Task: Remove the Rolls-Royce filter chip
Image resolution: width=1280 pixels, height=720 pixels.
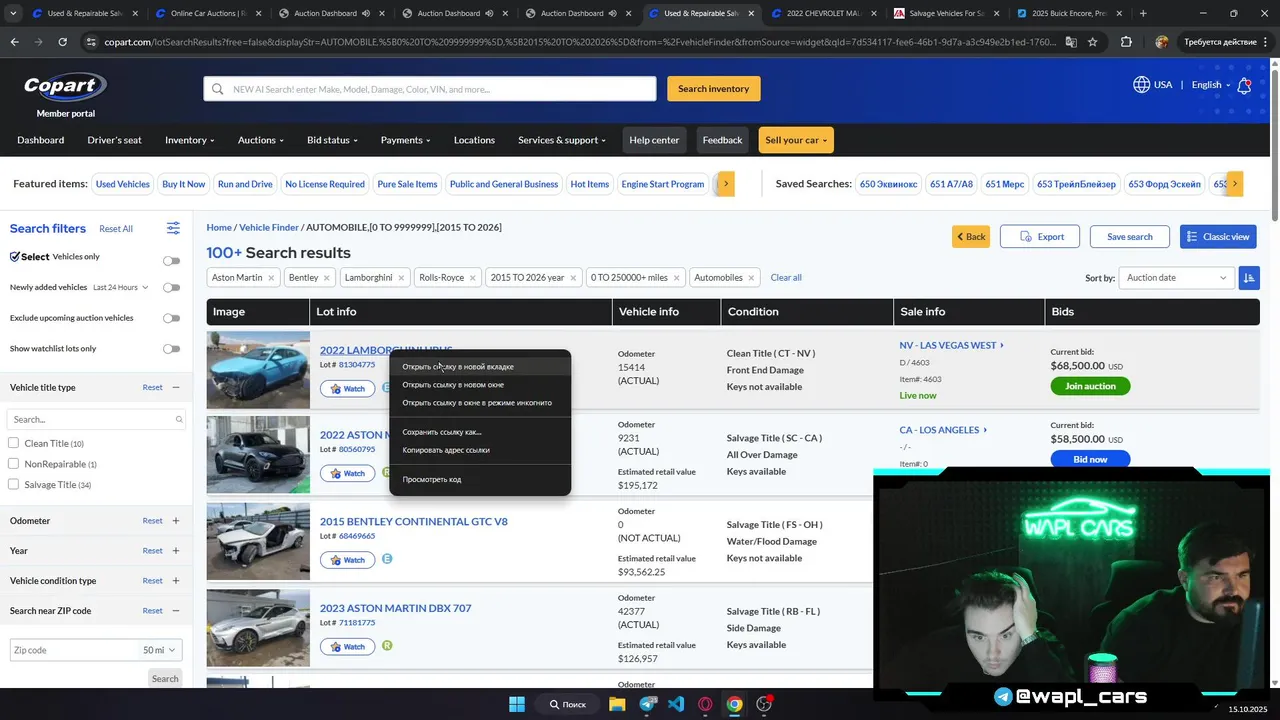Action: click(472, 278)
